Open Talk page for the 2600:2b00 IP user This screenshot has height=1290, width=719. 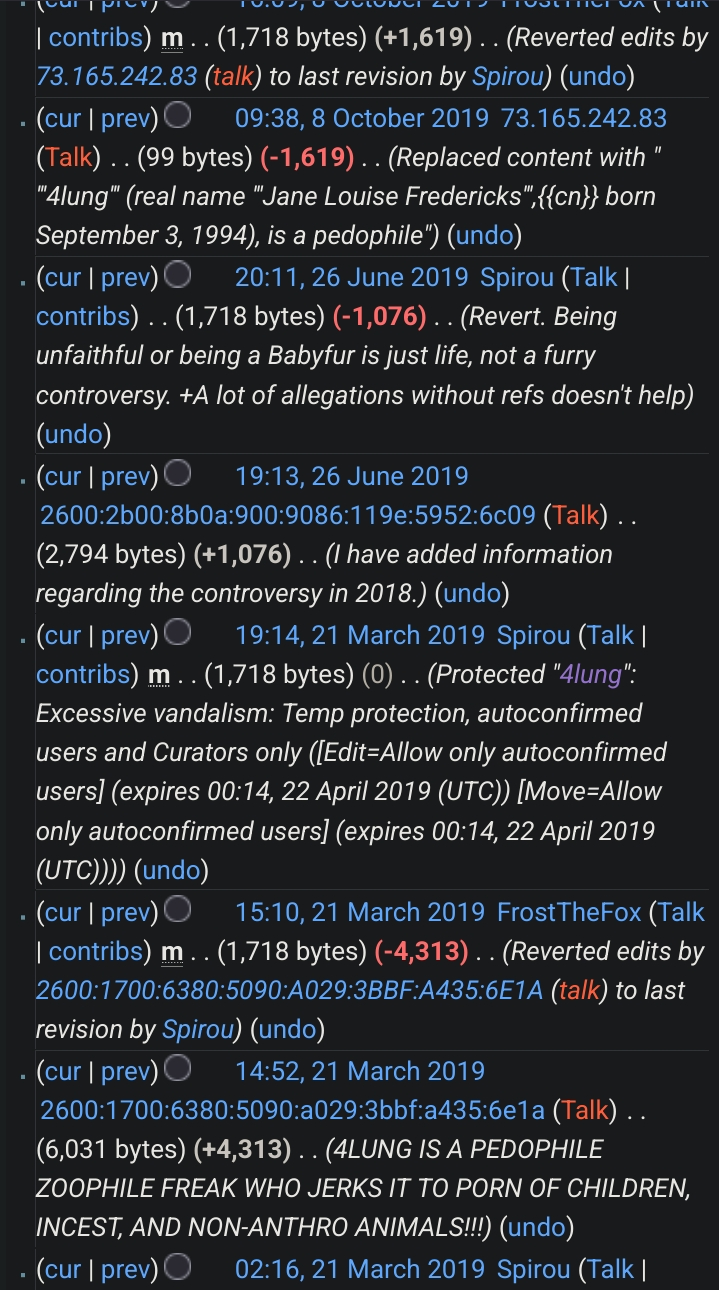(x=576, y=515)
